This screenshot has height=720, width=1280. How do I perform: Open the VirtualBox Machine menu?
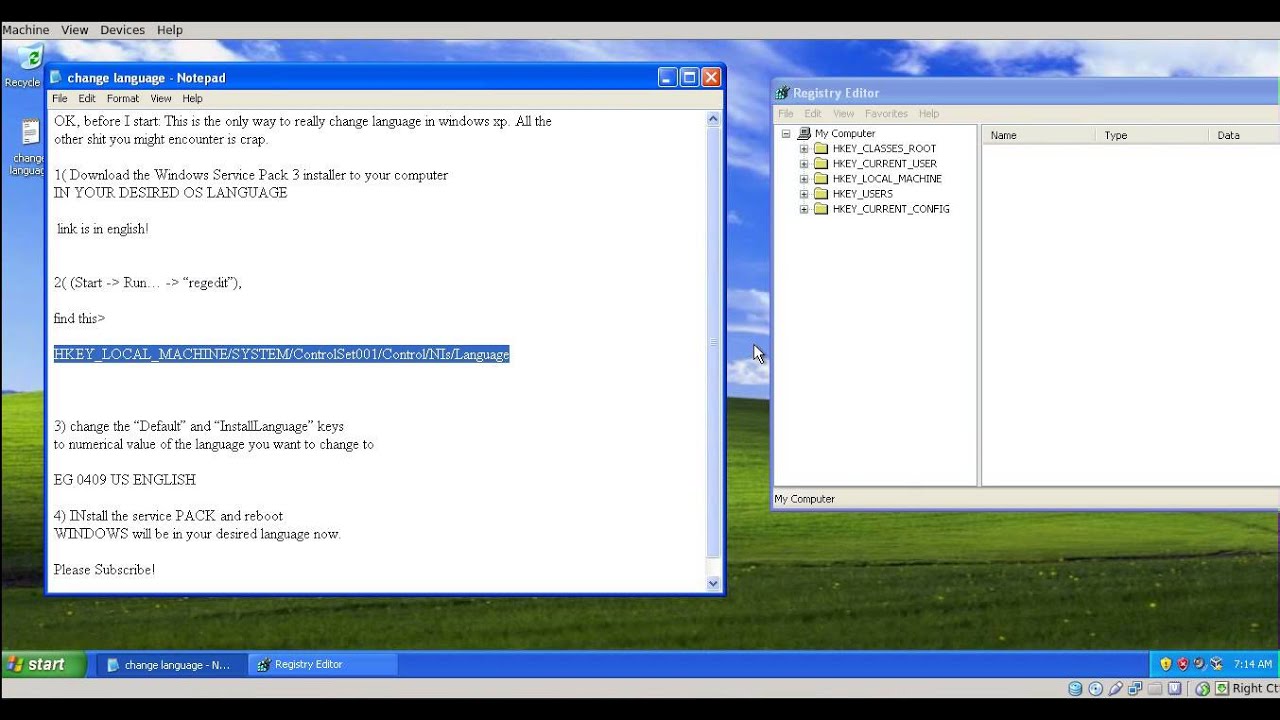coord(25,30)
